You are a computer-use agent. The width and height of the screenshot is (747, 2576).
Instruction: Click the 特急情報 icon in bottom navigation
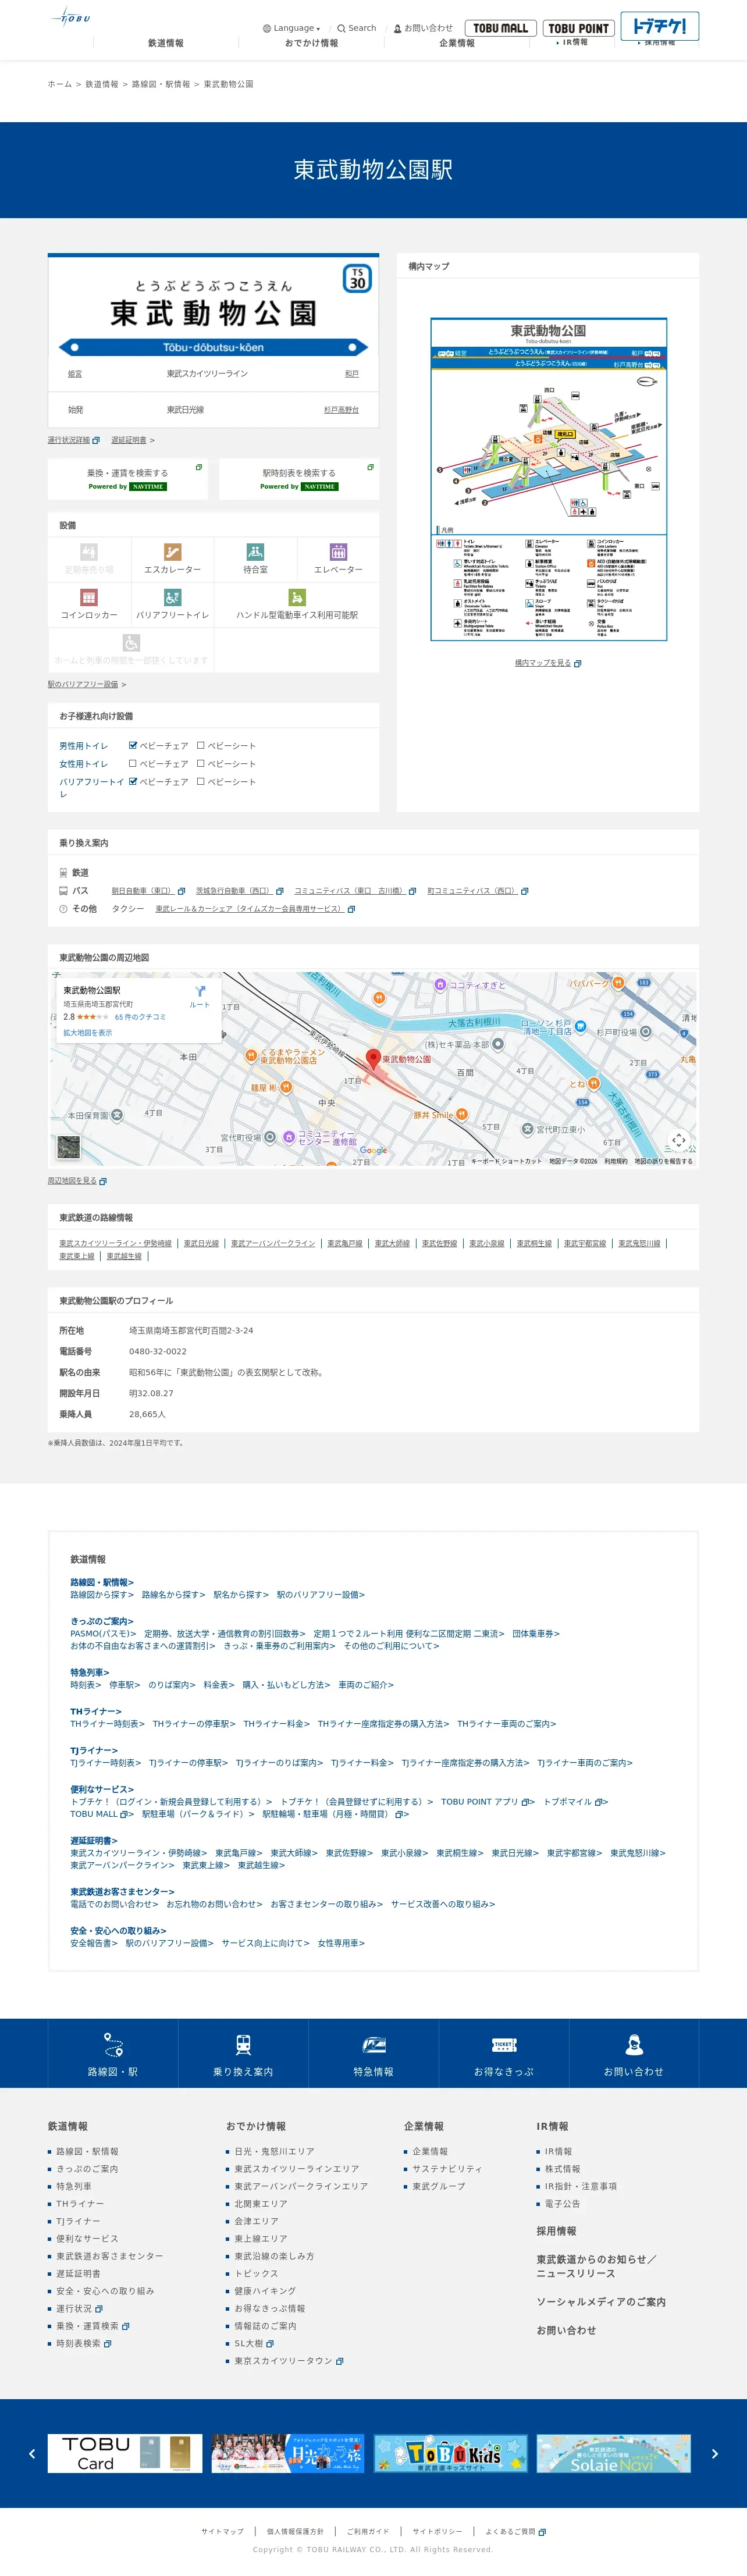tap(373, 2045)
